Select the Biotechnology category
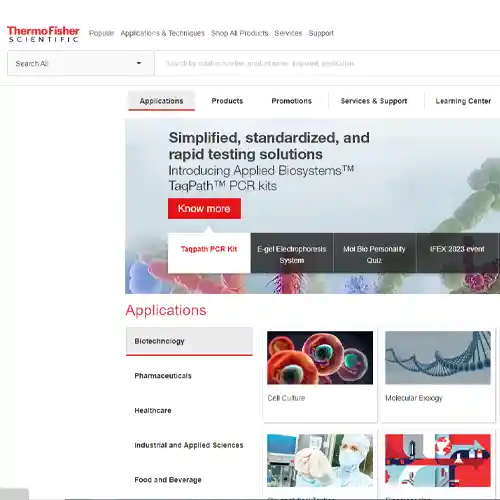 [189, 341]
